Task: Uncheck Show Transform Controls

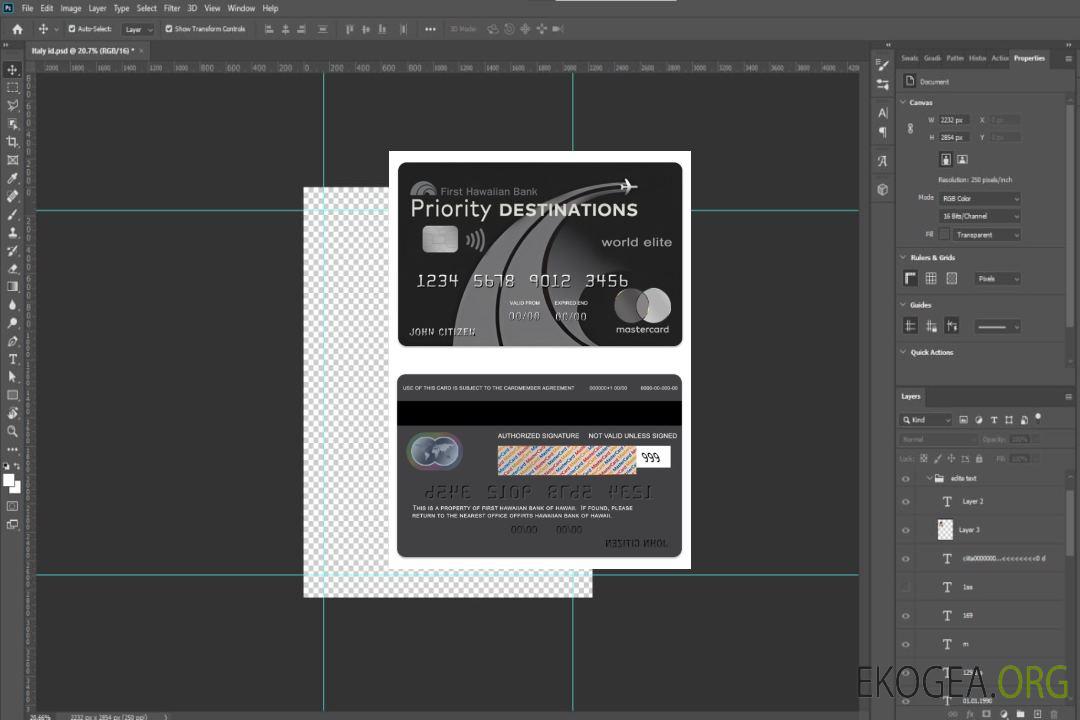Action: coord(168,29)
